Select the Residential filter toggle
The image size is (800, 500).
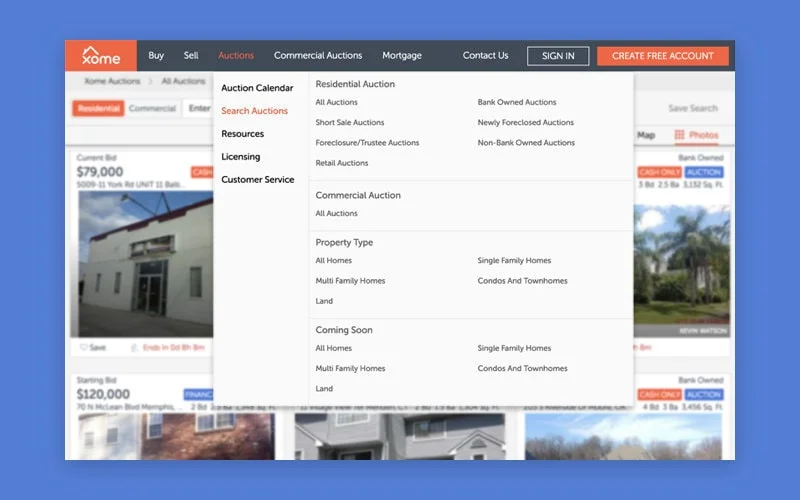pyautogui.click(x=98, y=108)
